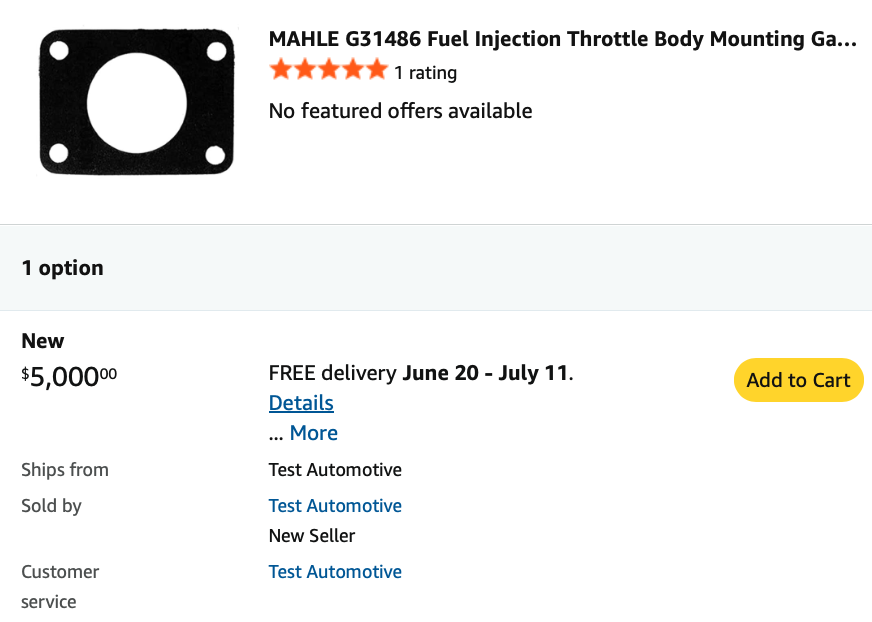The height and width of the screenshot is (622, 872).
Task: Click the "Ships from" label
Action: (65, 470)
